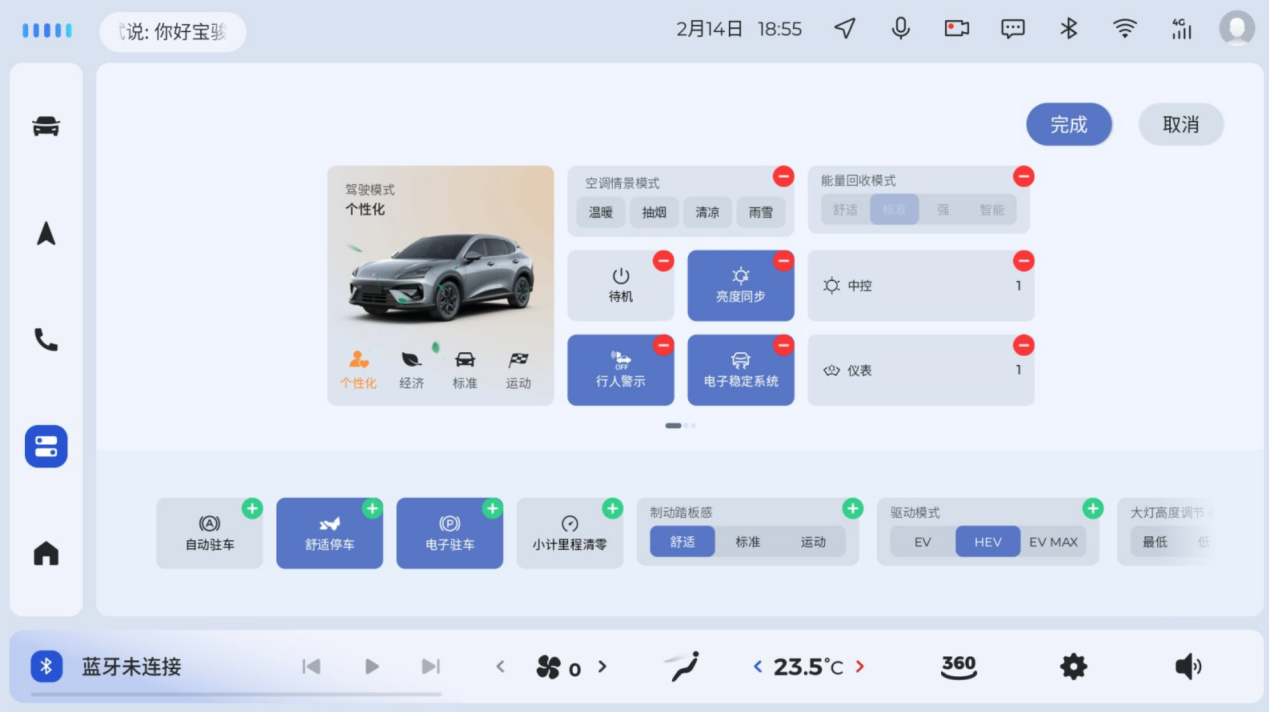The height and width of the screenshot is (712, 1269).
Task: Open the dashcam recorder icon
Action: point(957,29)
